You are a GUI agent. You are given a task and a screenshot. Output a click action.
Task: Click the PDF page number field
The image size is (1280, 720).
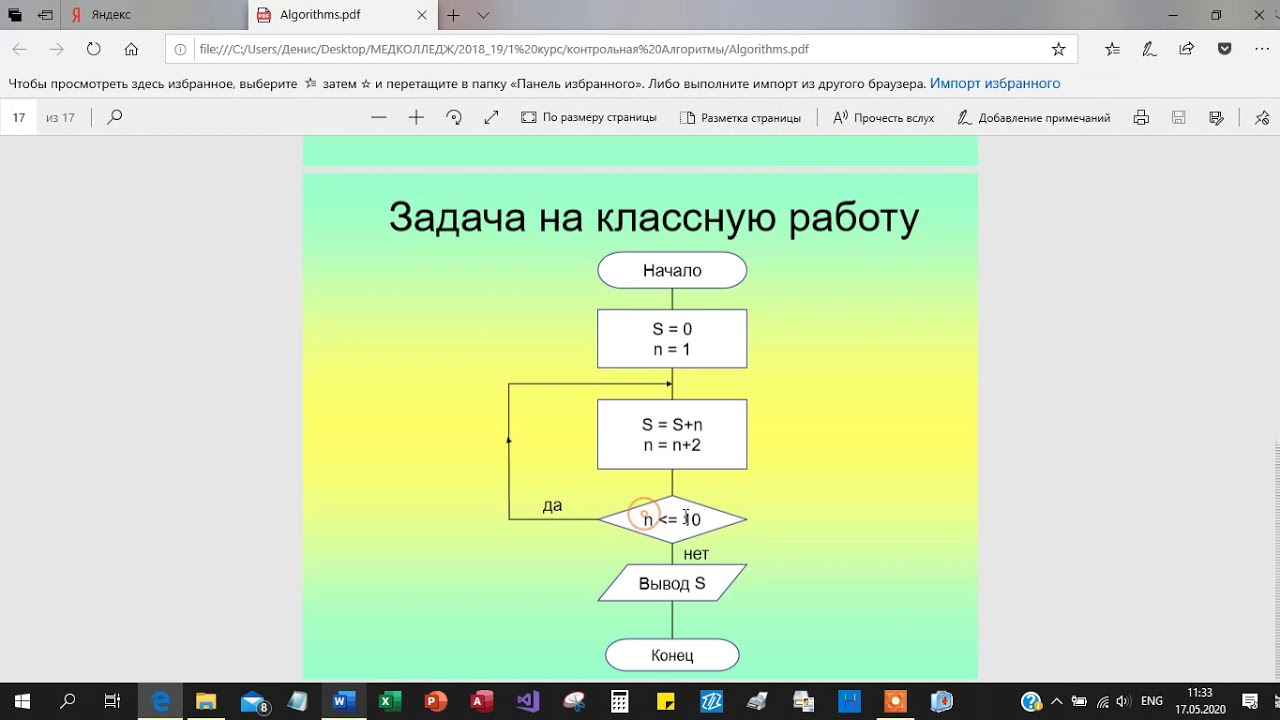[19, 117]
